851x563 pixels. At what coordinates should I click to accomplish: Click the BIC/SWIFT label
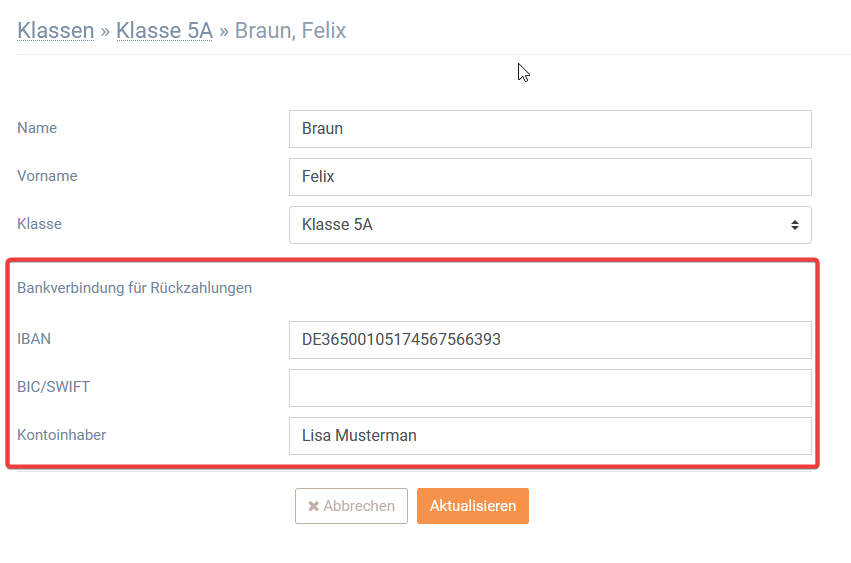click(54, 387)
